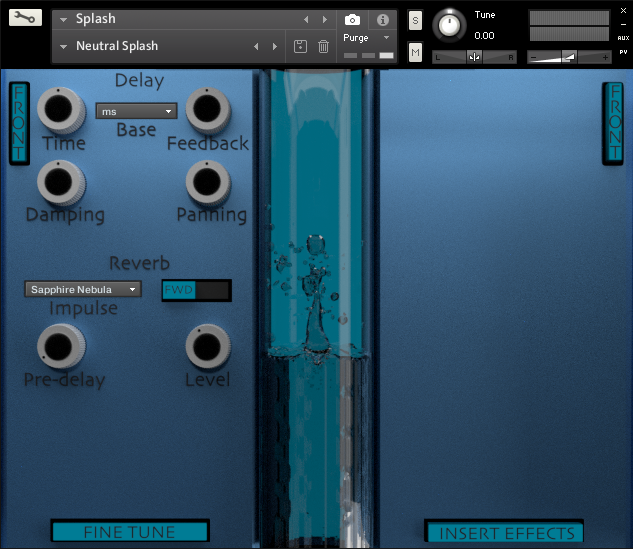
Task: Open the wrench instrument edit mode
Action: pos(25,18)
